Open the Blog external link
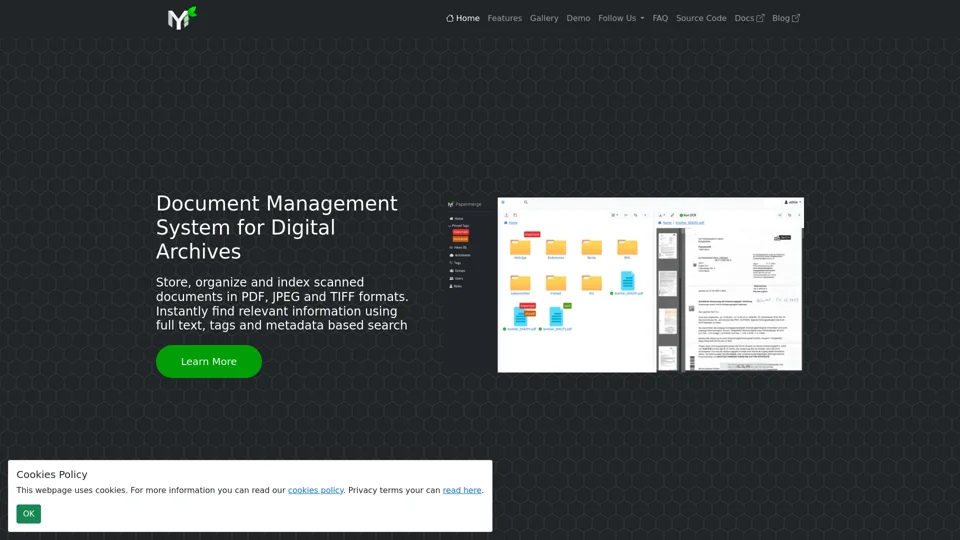Viewport: 960px width, 540px height. (x=786, y=18)
